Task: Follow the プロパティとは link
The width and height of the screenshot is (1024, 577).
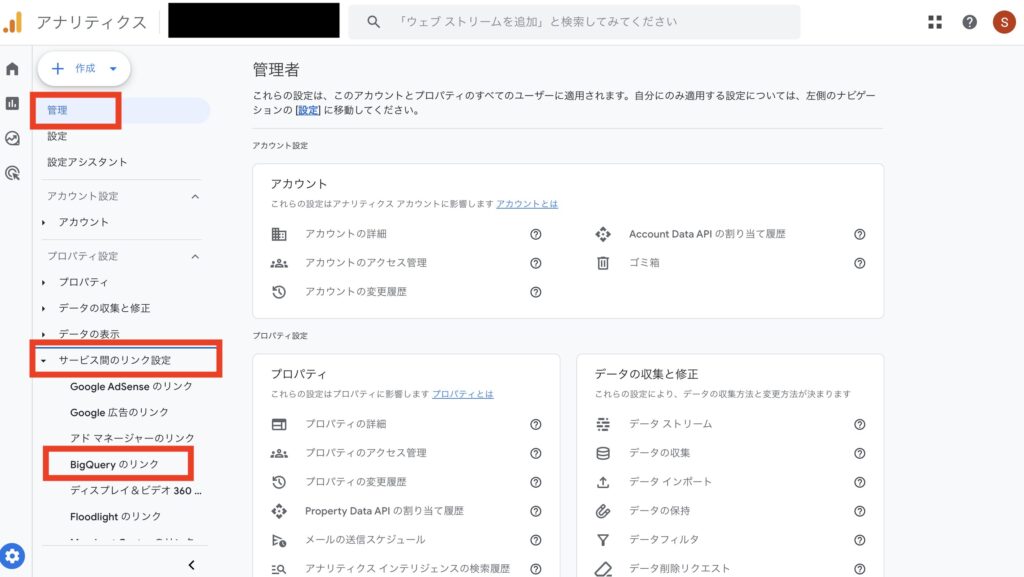Action: [x=462, y=394]
